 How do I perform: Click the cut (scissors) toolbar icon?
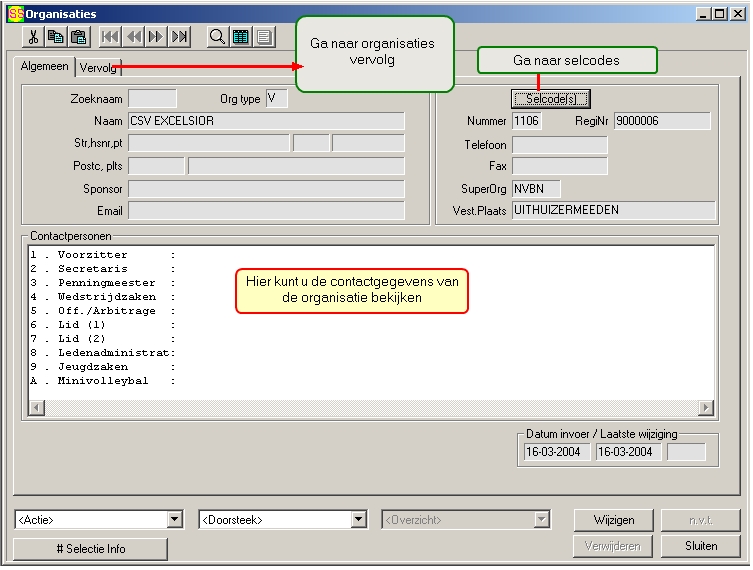(33, 37)
